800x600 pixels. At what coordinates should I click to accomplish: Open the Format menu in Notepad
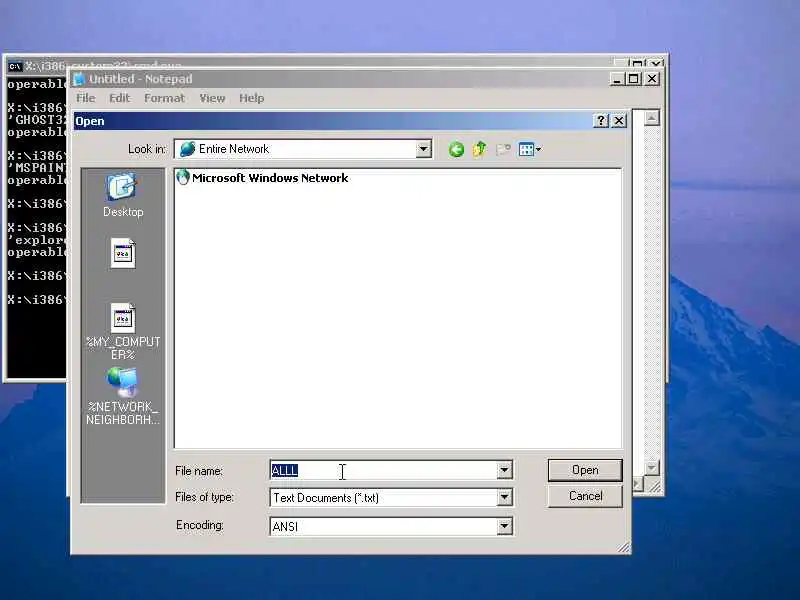pos(164,98)
